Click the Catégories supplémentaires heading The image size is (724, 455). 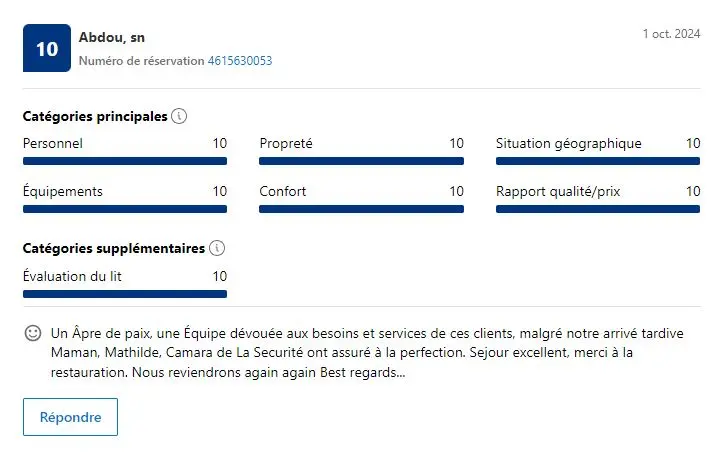pyautogui.click(x=114, y=248)
